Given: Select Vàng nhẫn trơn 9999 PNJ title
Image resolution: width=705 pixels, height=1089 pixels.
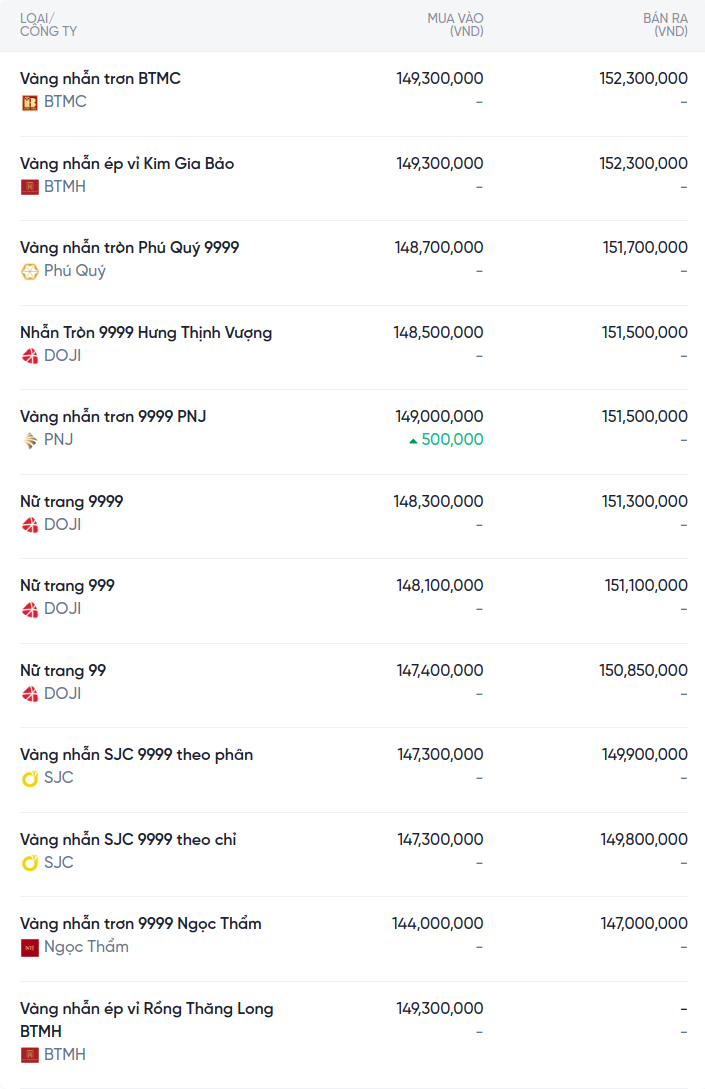Looking at the screenshot, I should [x=113, y=416].
